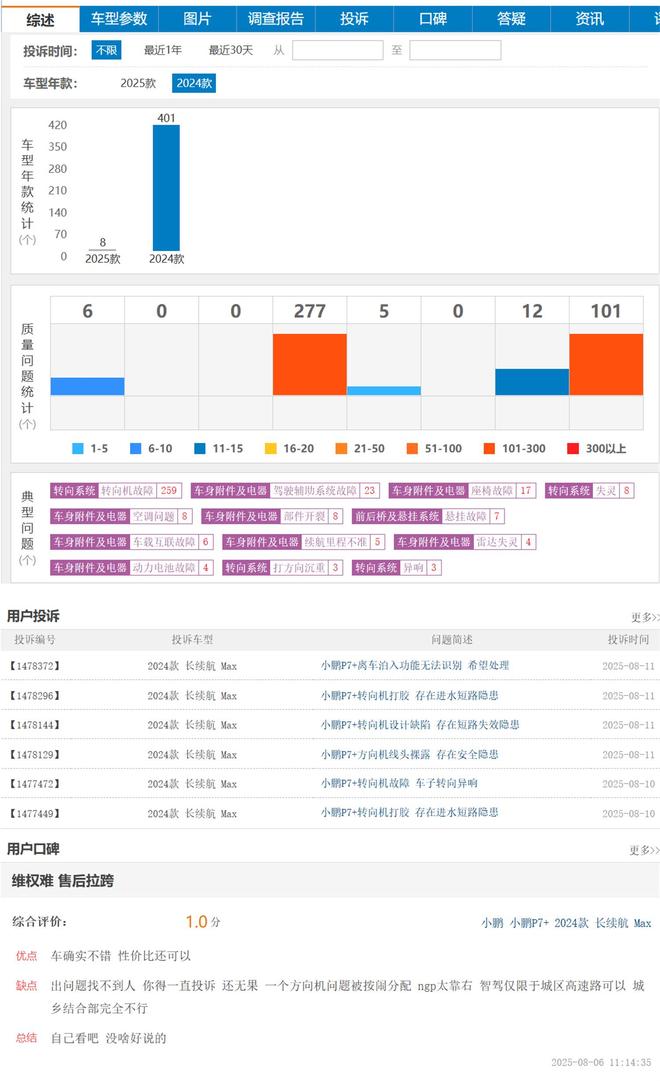Choose the 2024款 model year filter
The image size is (660, 1081).
coord(194,83)
